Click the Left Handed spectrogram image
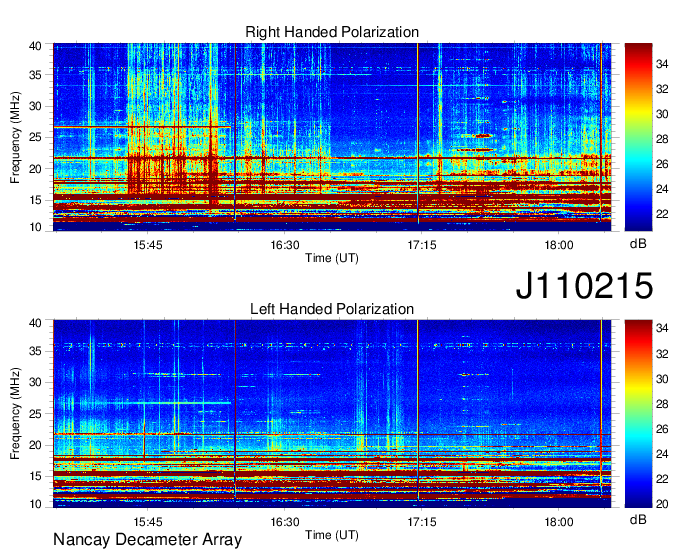The height and width of the screenshot is (552, 680). (x=332, y=414)
